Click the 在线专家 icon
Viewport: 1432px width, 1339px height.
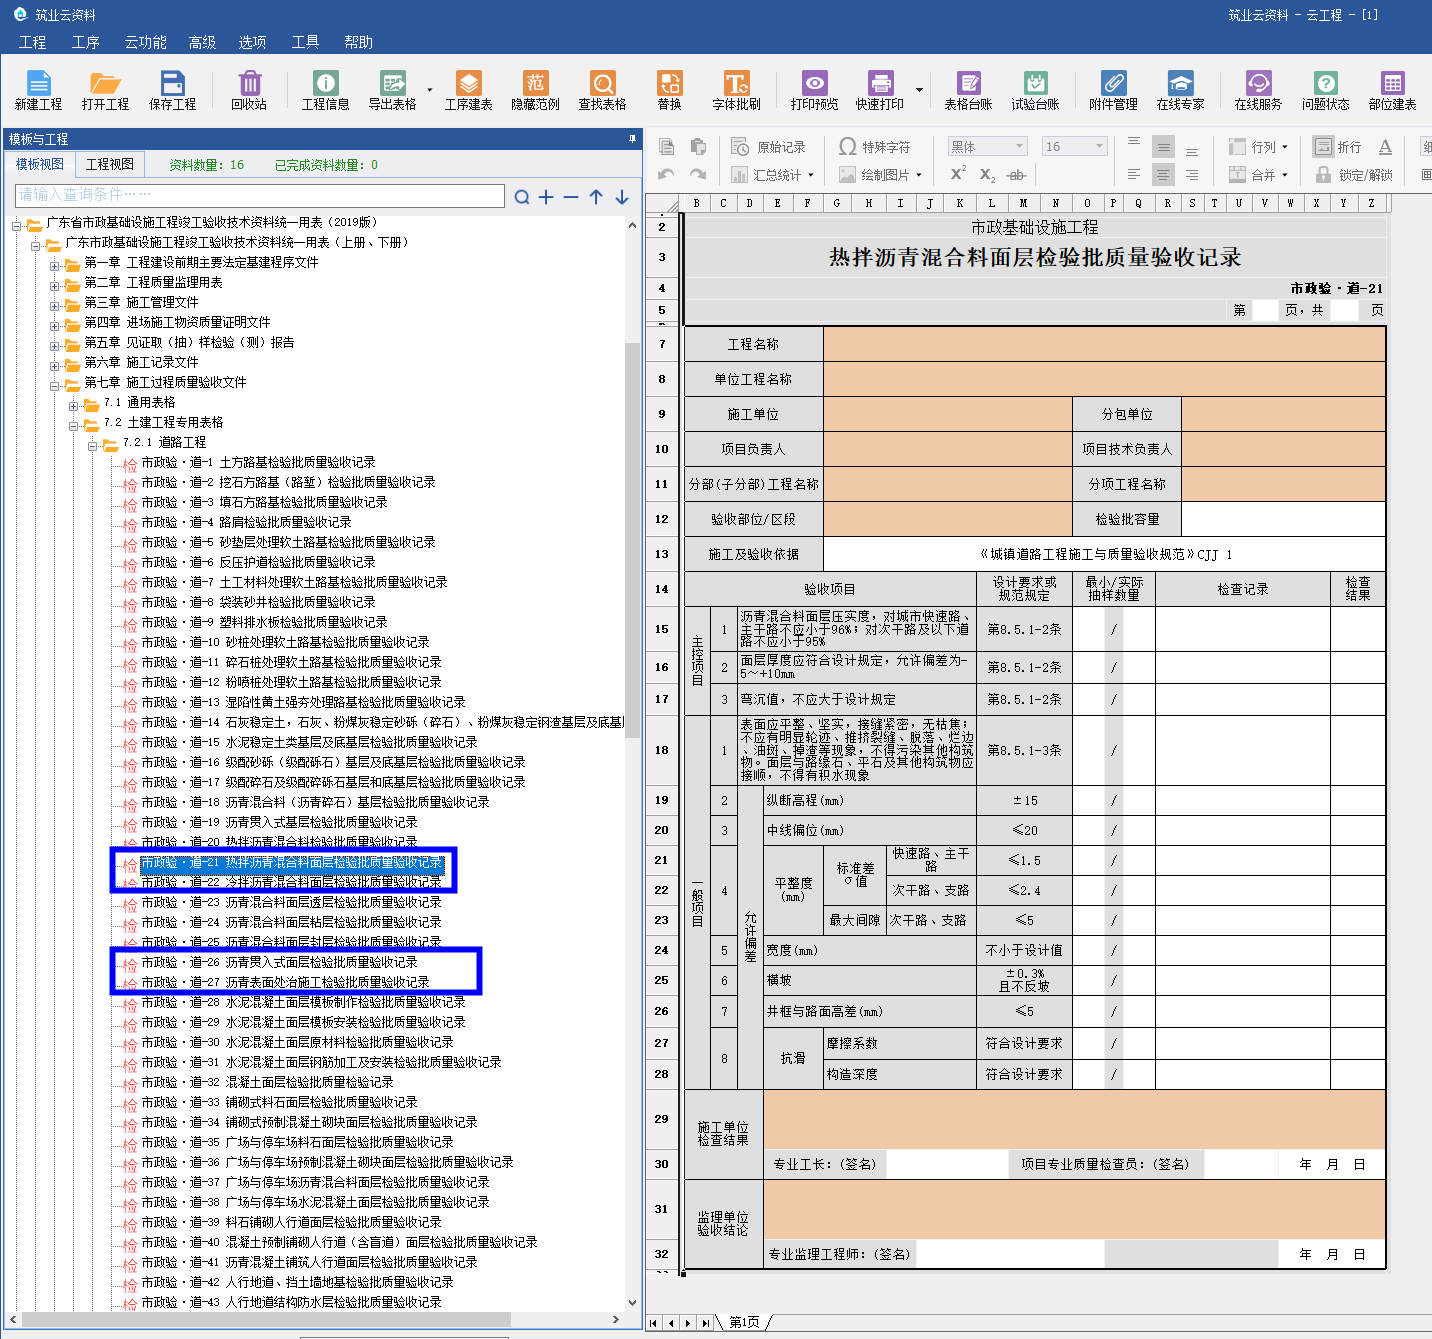(1180, 90)
